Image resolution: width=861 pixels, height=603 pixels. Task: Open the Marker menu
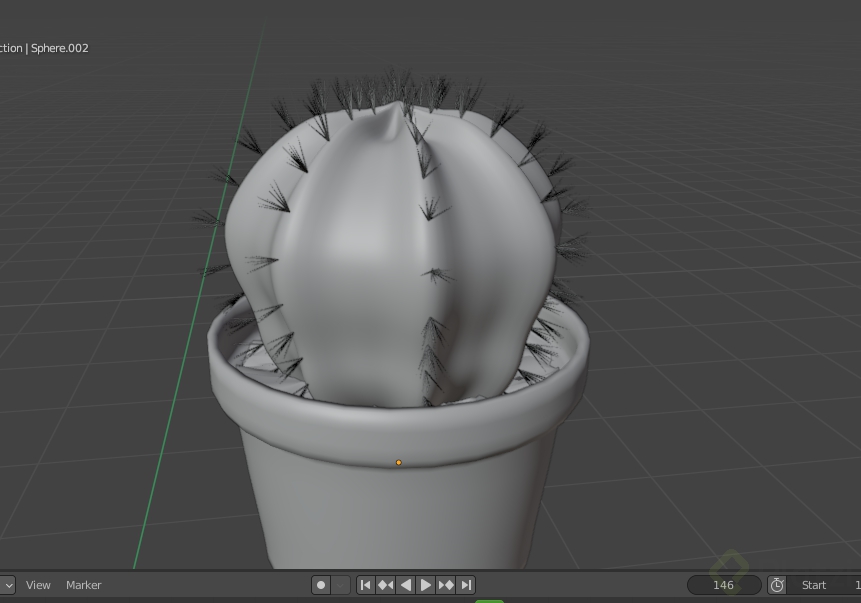point(83,585)
